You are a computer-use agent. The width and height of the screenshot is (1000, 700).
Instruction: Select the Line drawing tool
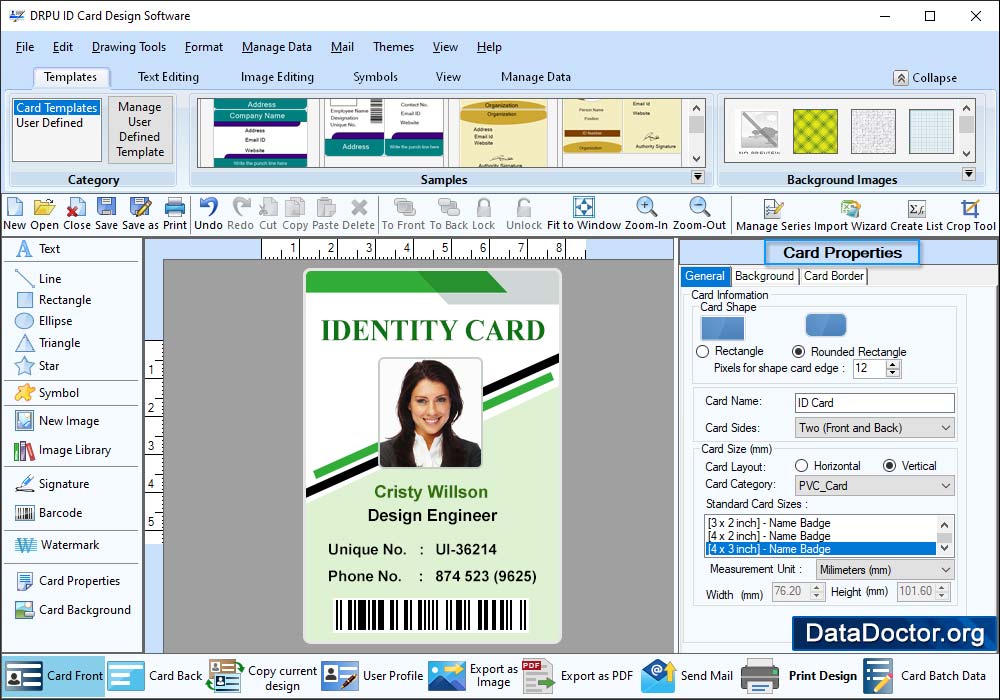38,279
